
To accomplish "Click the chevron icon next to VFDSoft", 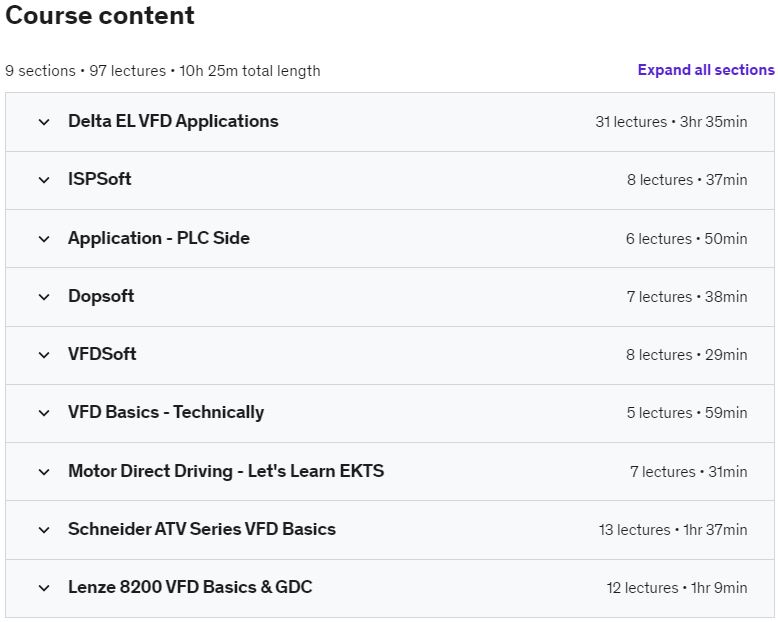I will (x=44, y=355).
